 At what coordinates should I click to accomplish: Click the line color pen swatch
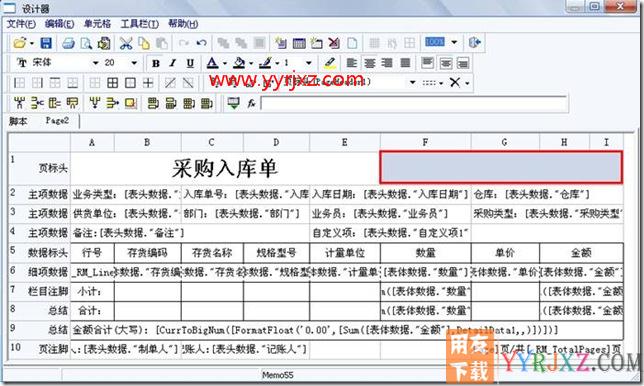(265, 63)
